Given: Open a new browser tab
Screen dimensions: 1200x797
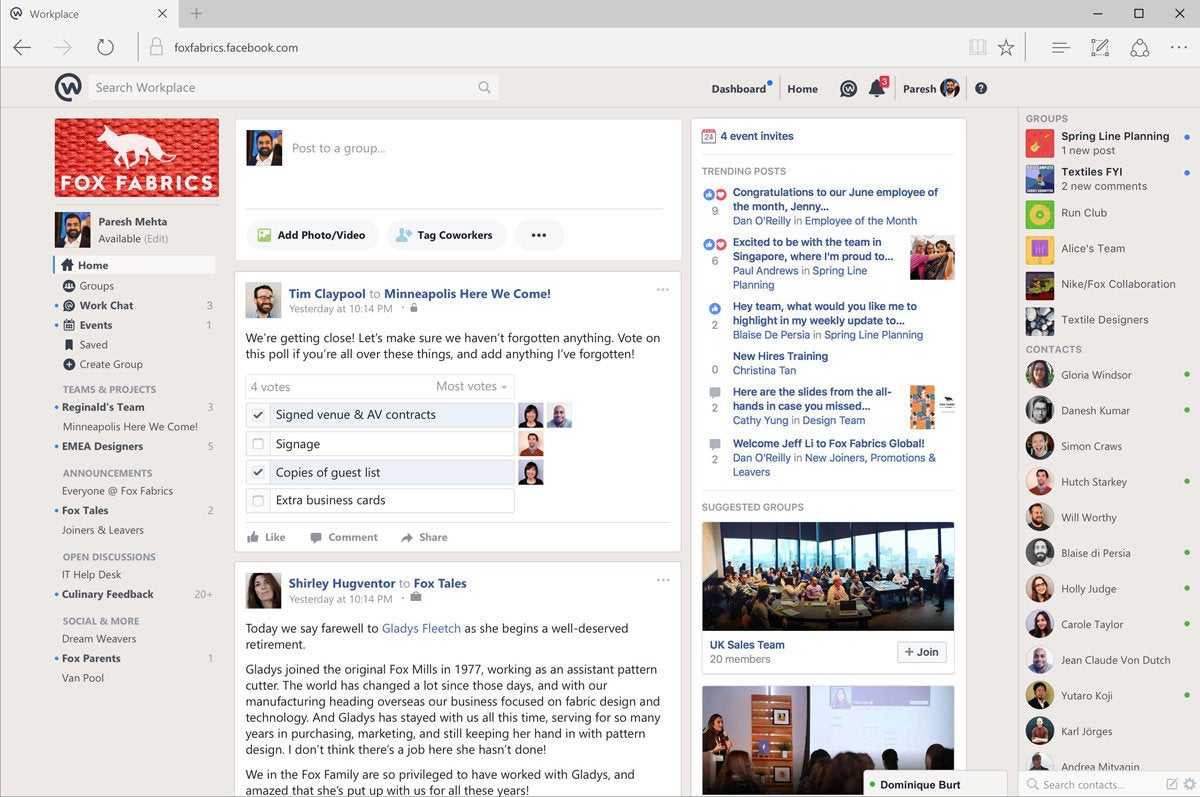Looking at the screenshot, I should (x=196, y=13).
